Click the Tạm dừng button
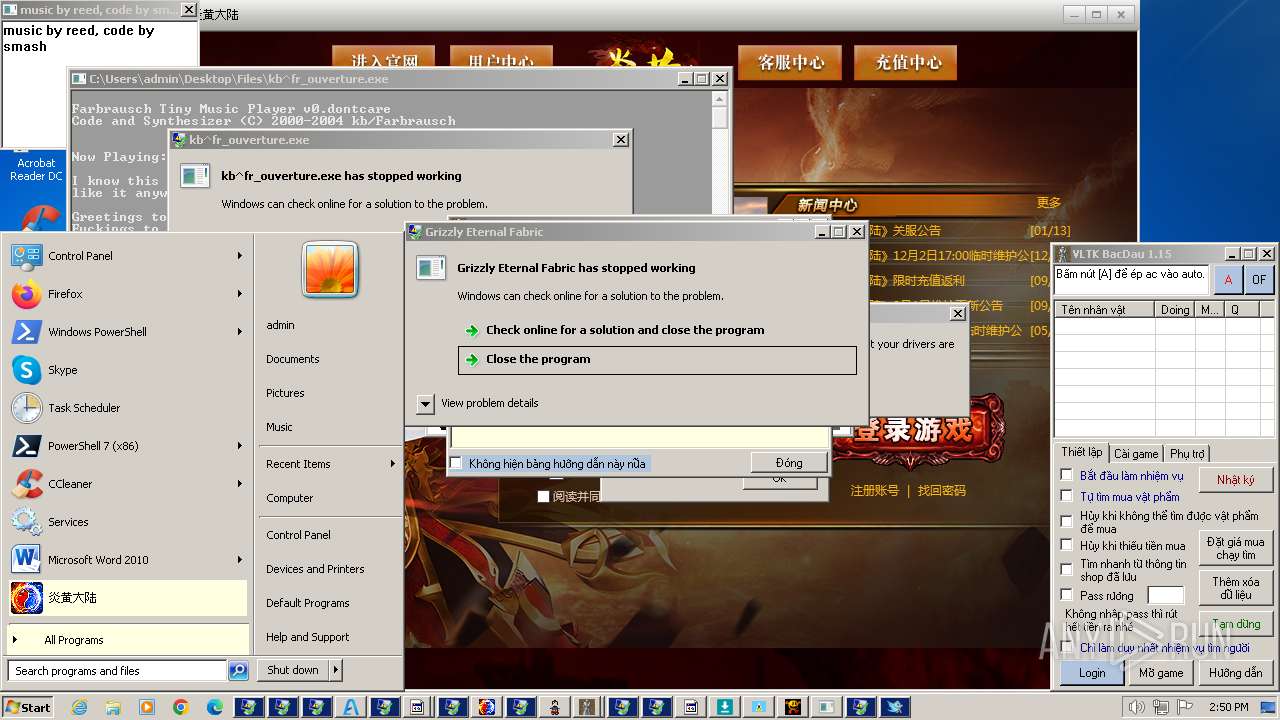This screenshot has width=1280, height=720. coord(1236,624)
